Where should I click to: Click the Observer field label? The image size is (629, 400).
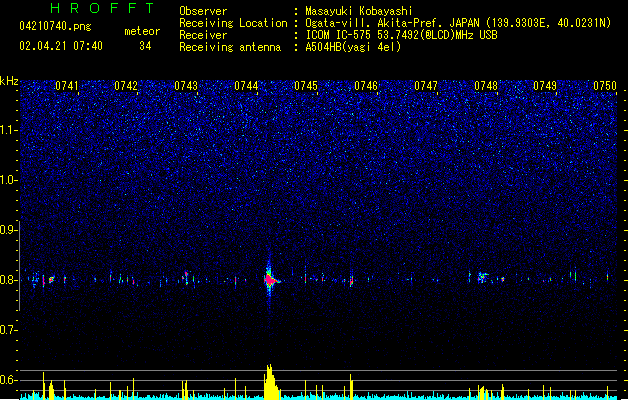pyautogui.click(x=203, y=11)
